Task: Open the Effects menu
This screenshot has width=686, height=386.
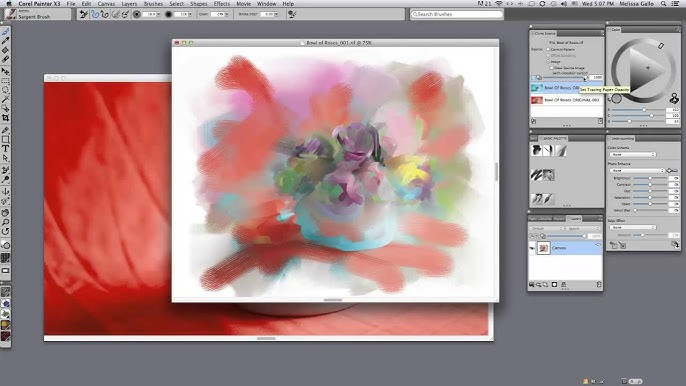Action: point(222,4)
